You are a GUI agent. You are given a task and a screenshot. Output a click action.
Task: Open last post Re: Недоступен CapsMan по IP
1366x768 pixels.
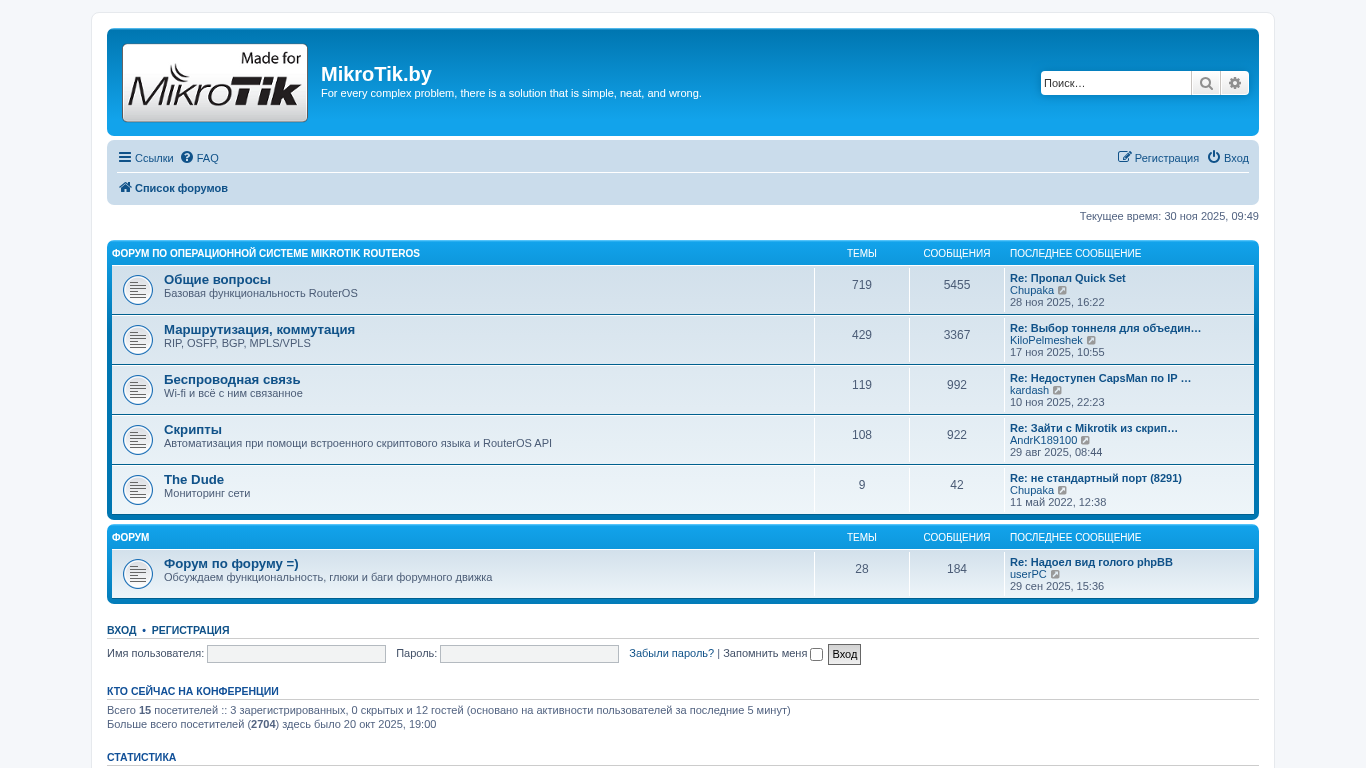coord(1100,378)
